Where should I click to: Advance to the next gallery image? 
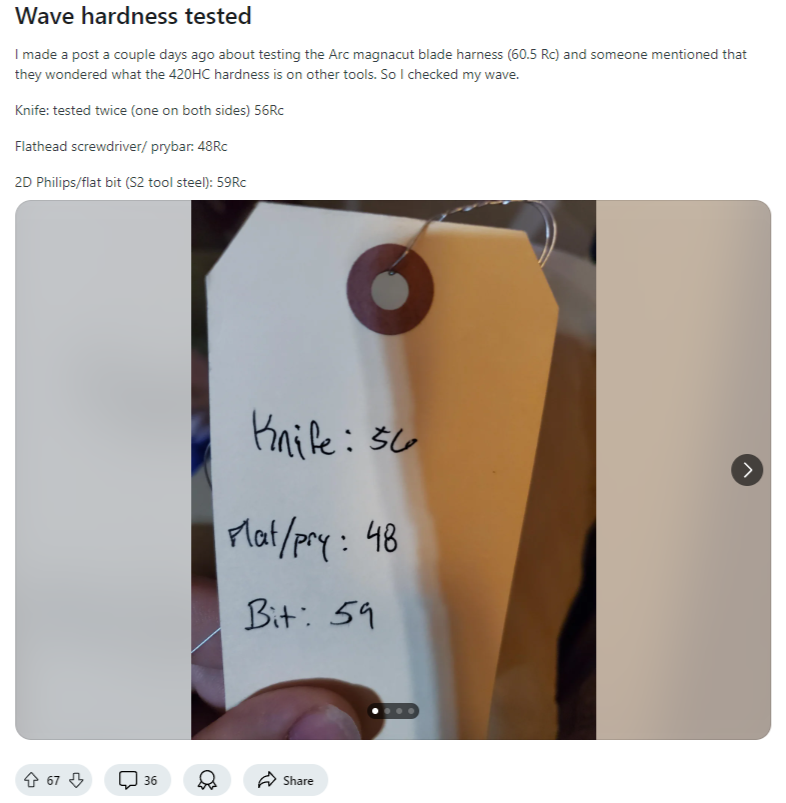click(747, 470)
